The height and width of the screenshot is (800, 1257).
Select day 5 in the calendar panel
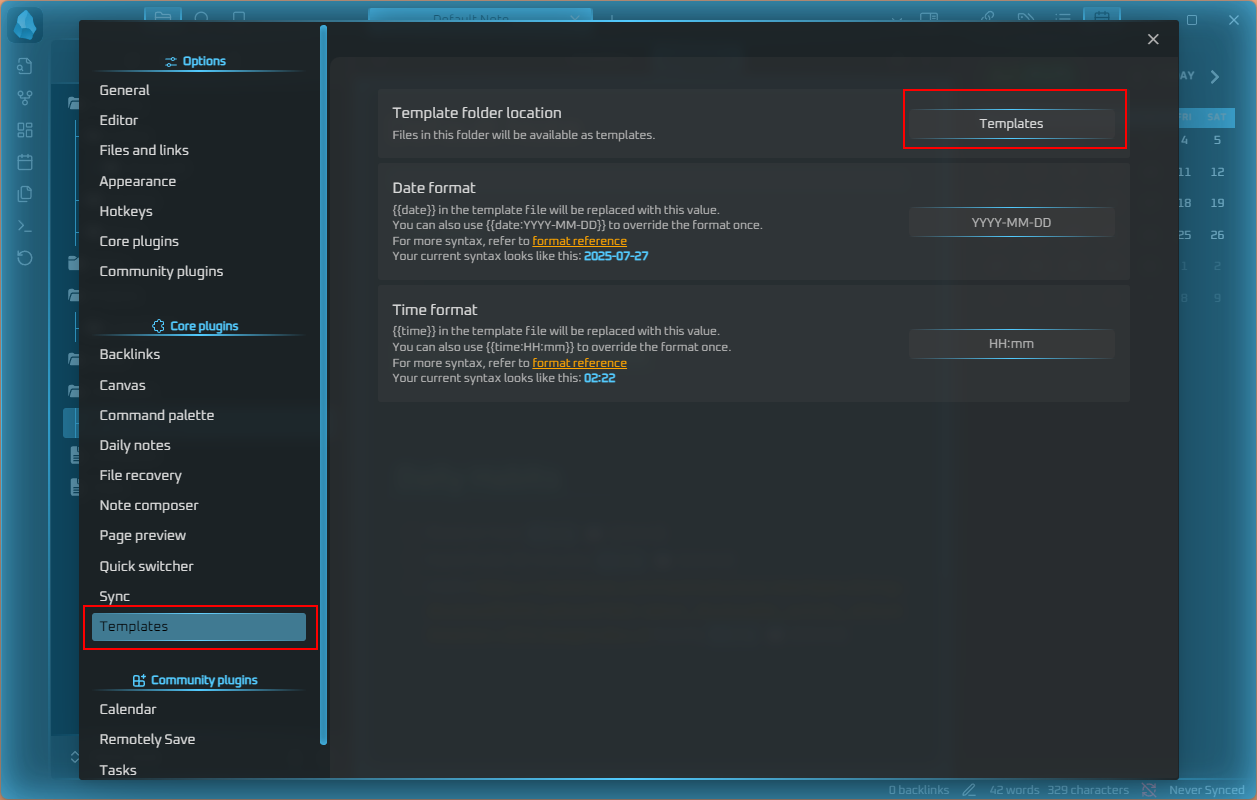[x=1217, y=140]
